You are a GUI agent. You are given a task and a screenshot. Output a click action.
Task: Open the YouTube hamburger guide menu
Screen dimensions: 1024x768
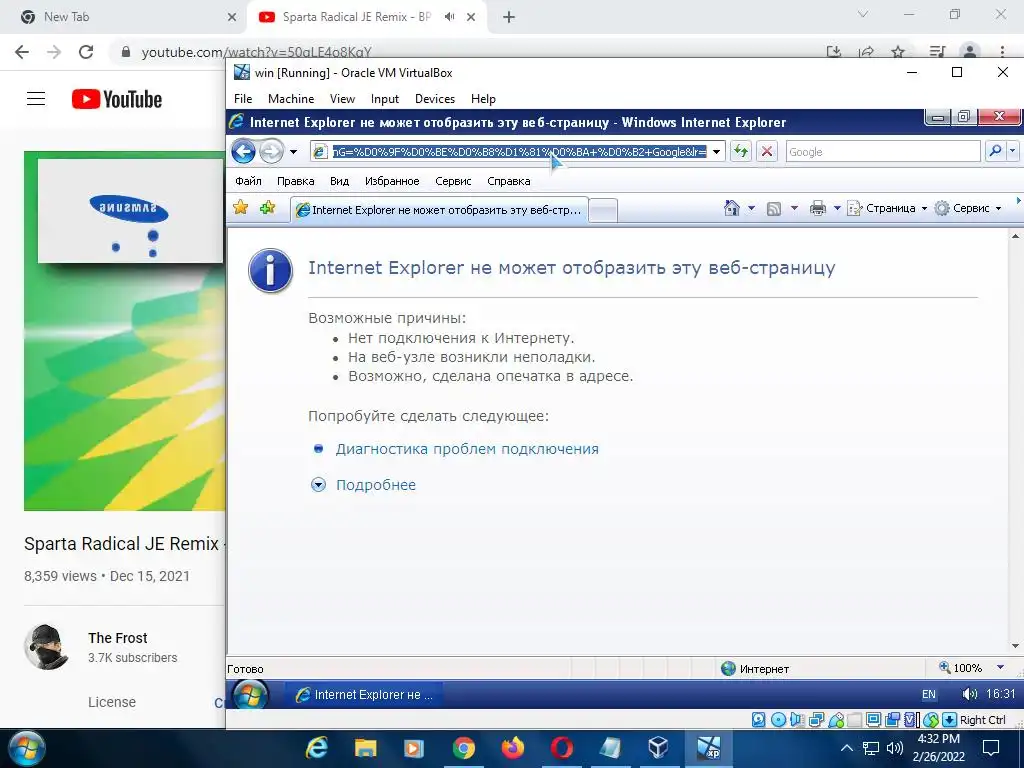pos(36,99)
